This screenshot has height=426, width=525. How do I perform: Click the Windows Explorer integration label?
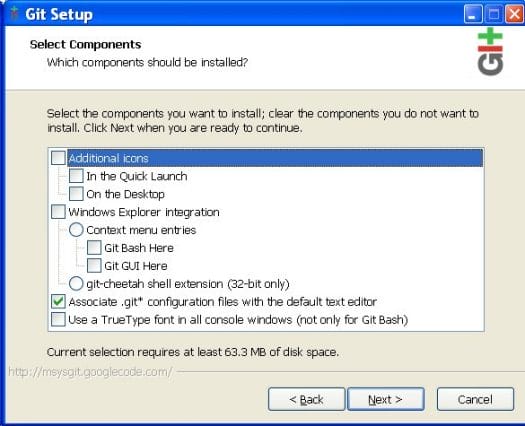tap(144, 212)
